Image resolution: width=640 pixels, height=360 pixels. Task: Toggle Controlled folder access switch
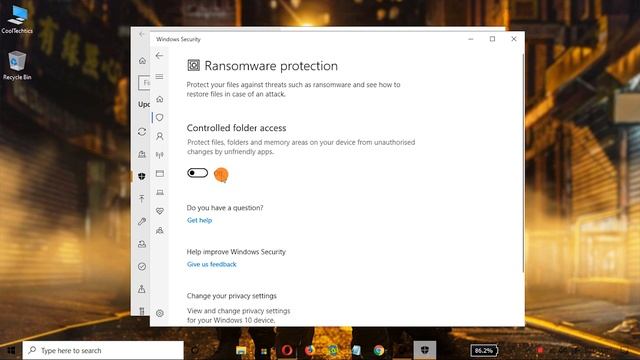[x=198, y=173]
